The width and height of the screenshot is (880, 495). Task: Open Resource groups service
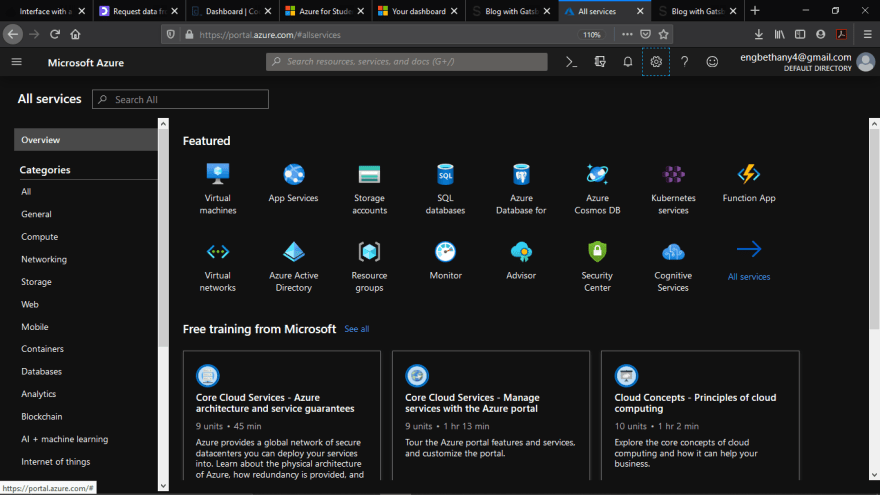pos(369,267)
